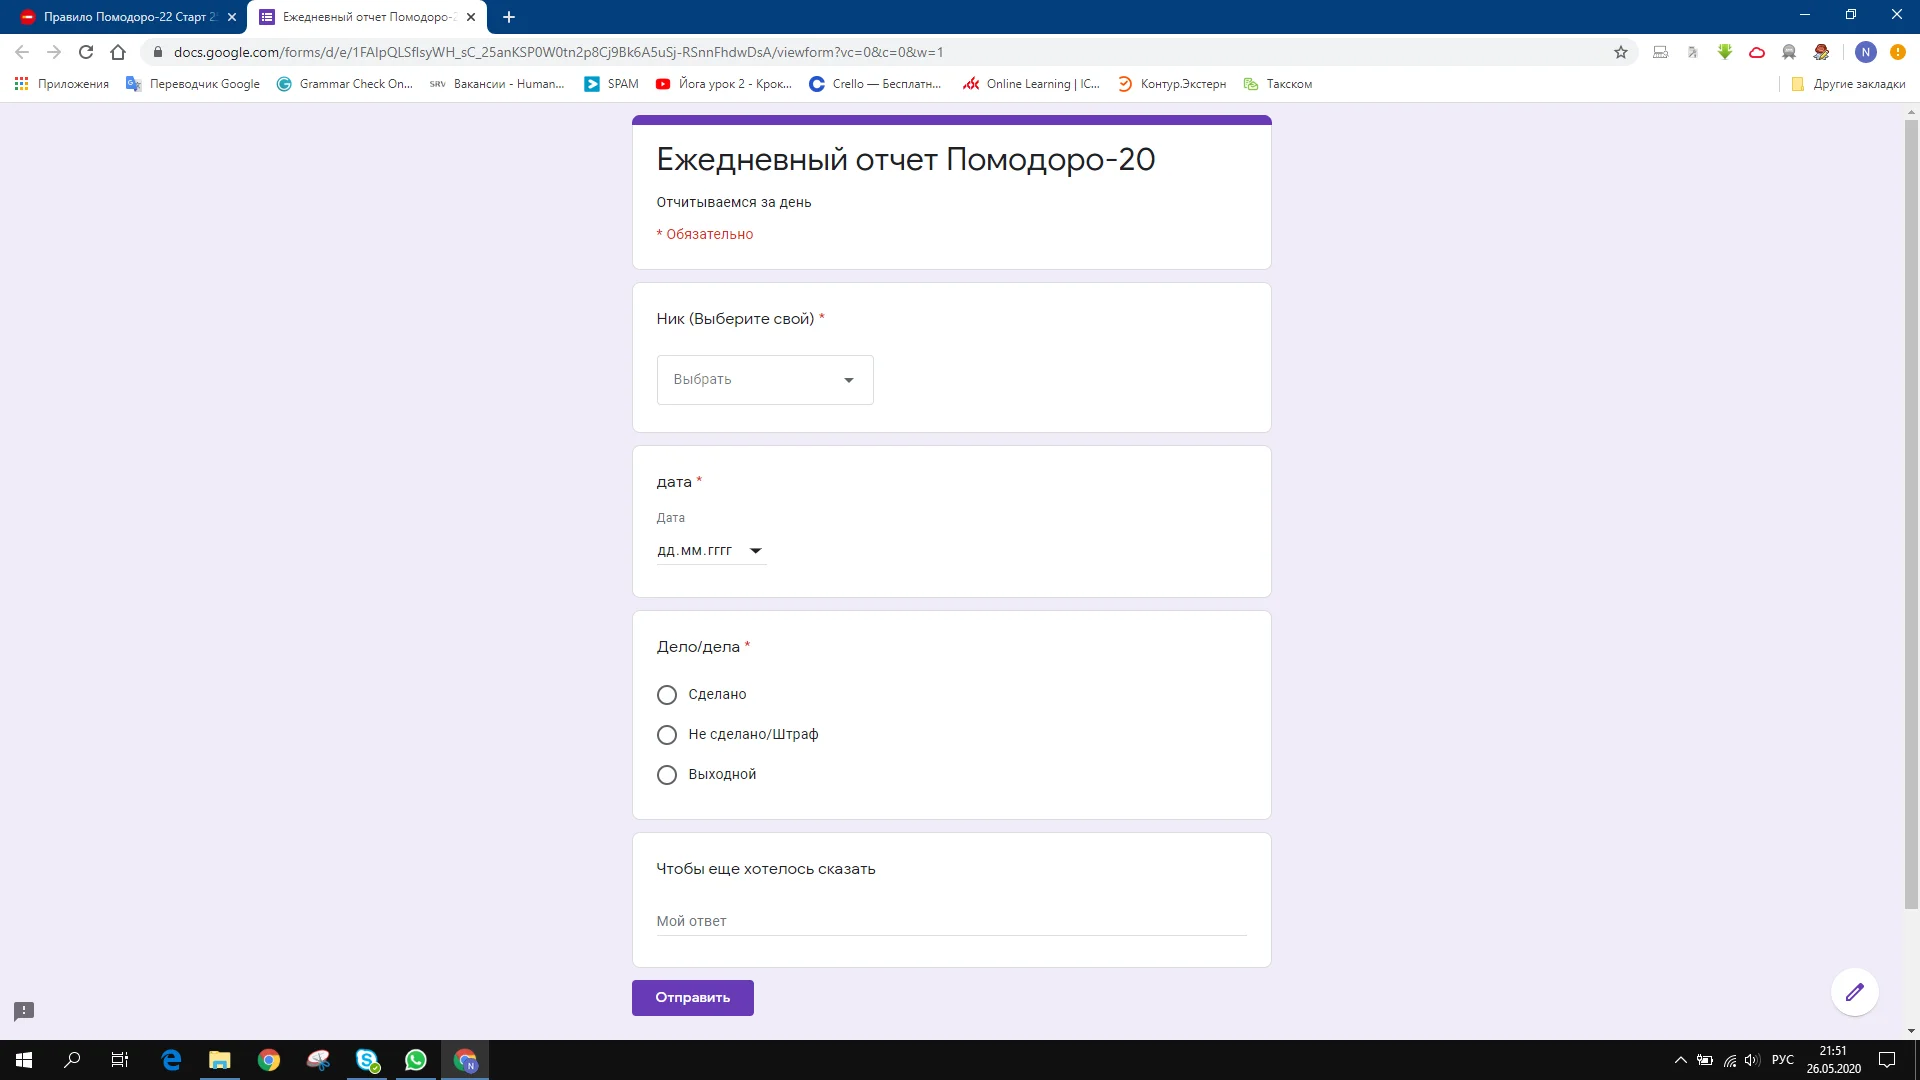The image size is (1920, 1080).
Task: Select the Сделано radio option
Action: pos(667,695)
